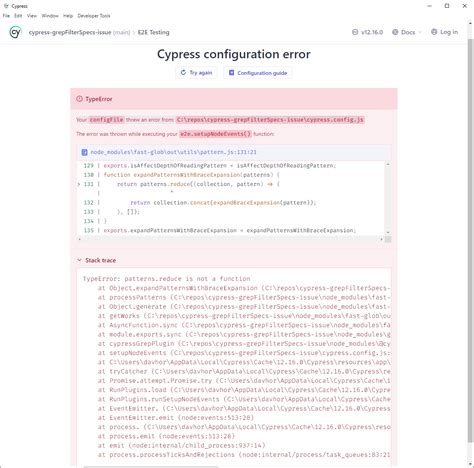Click the getWorks stack trace line

244,316
